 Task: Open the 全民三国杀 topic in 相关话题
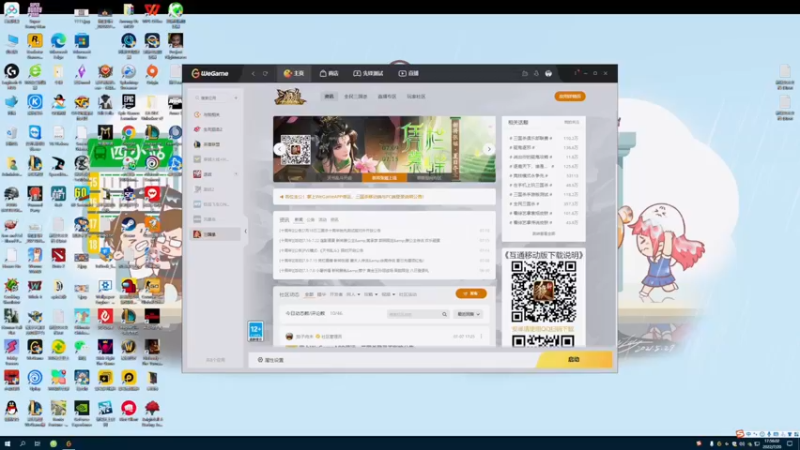pos(524,204)
